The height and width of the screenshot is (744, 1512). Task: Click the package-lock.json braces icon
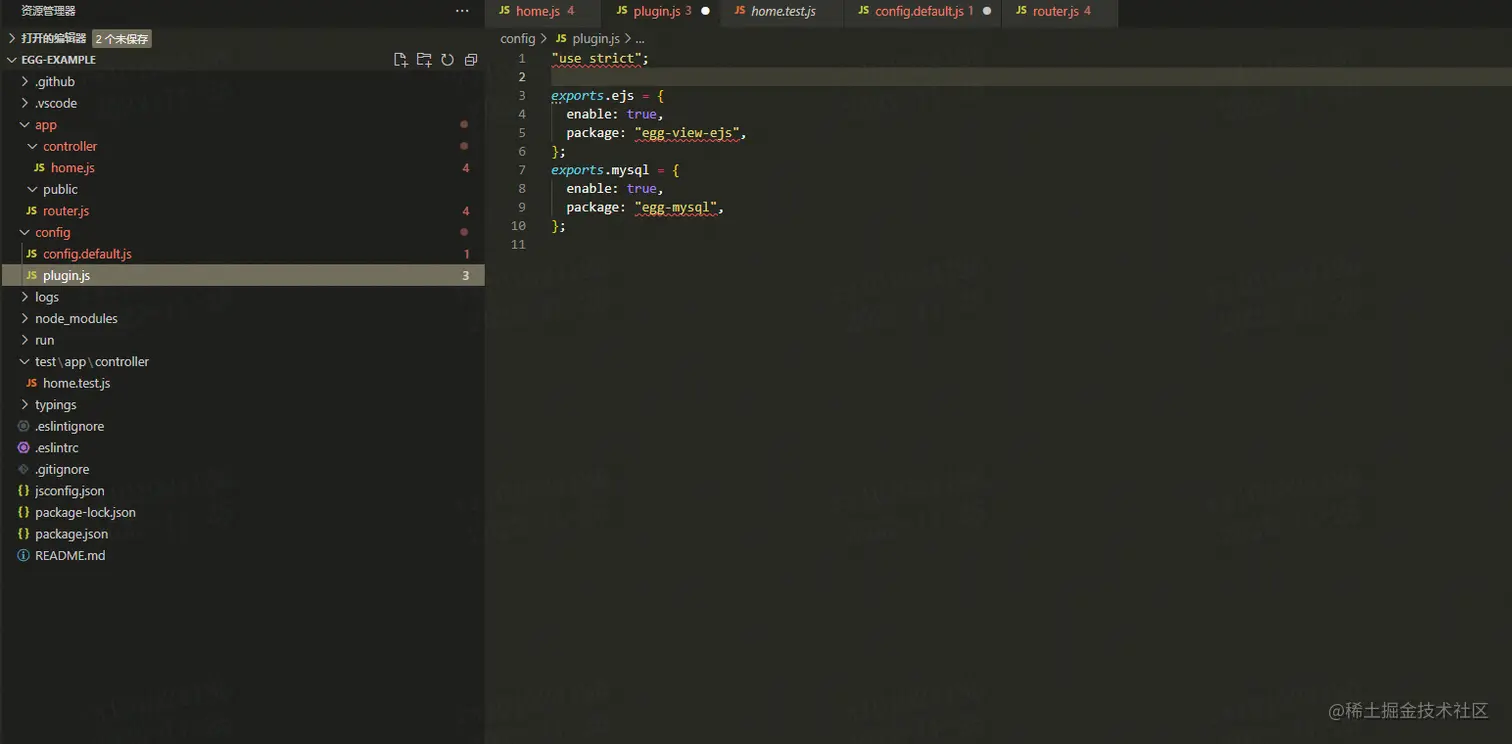(x=24, y=512)
